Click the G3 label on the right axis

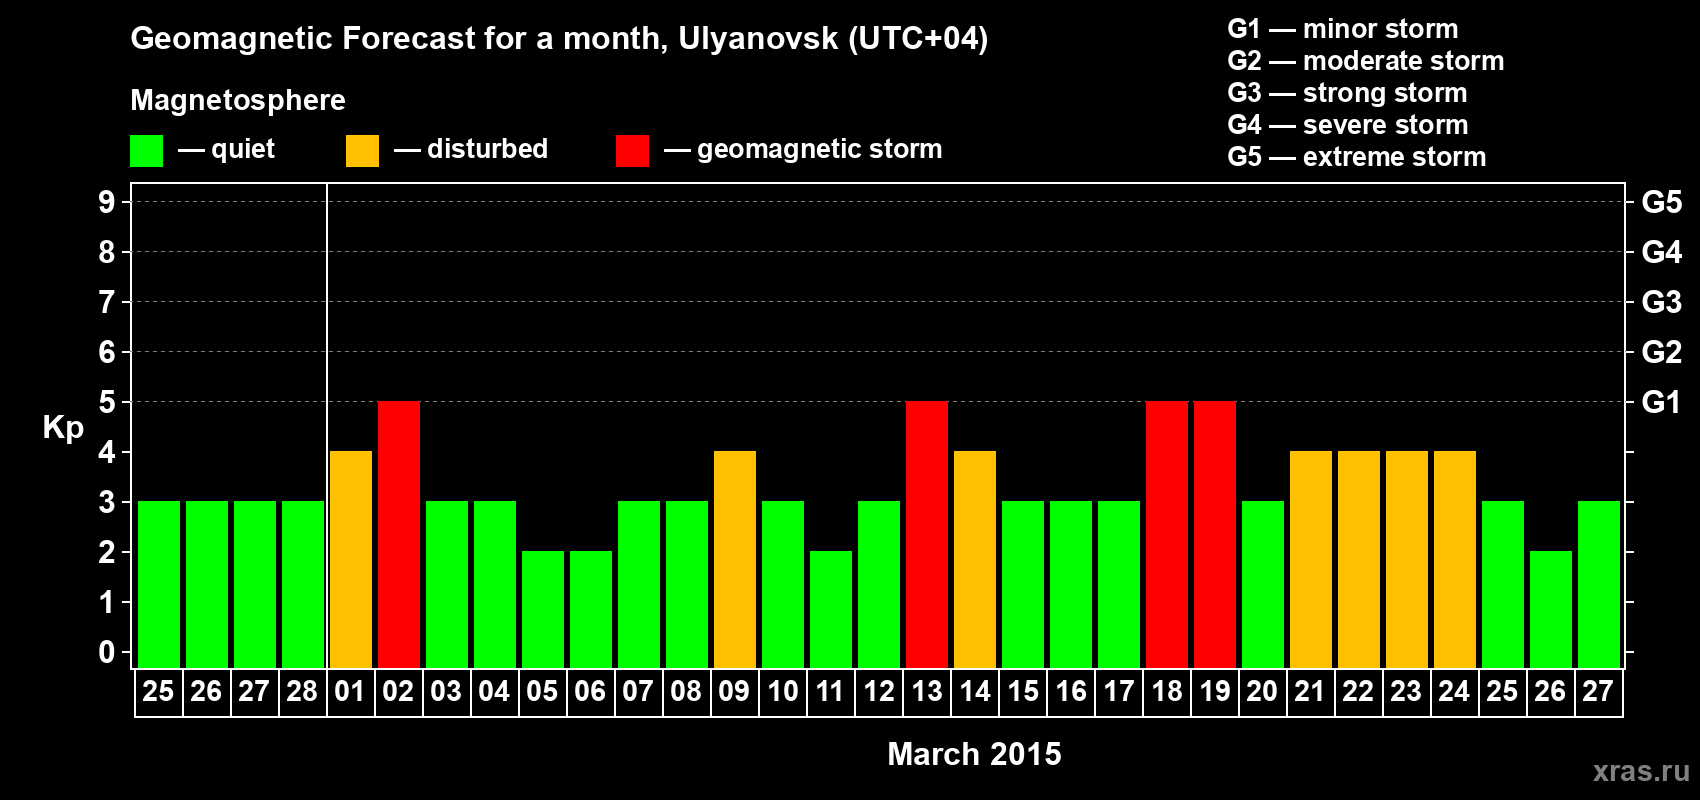pos(1661,302)
